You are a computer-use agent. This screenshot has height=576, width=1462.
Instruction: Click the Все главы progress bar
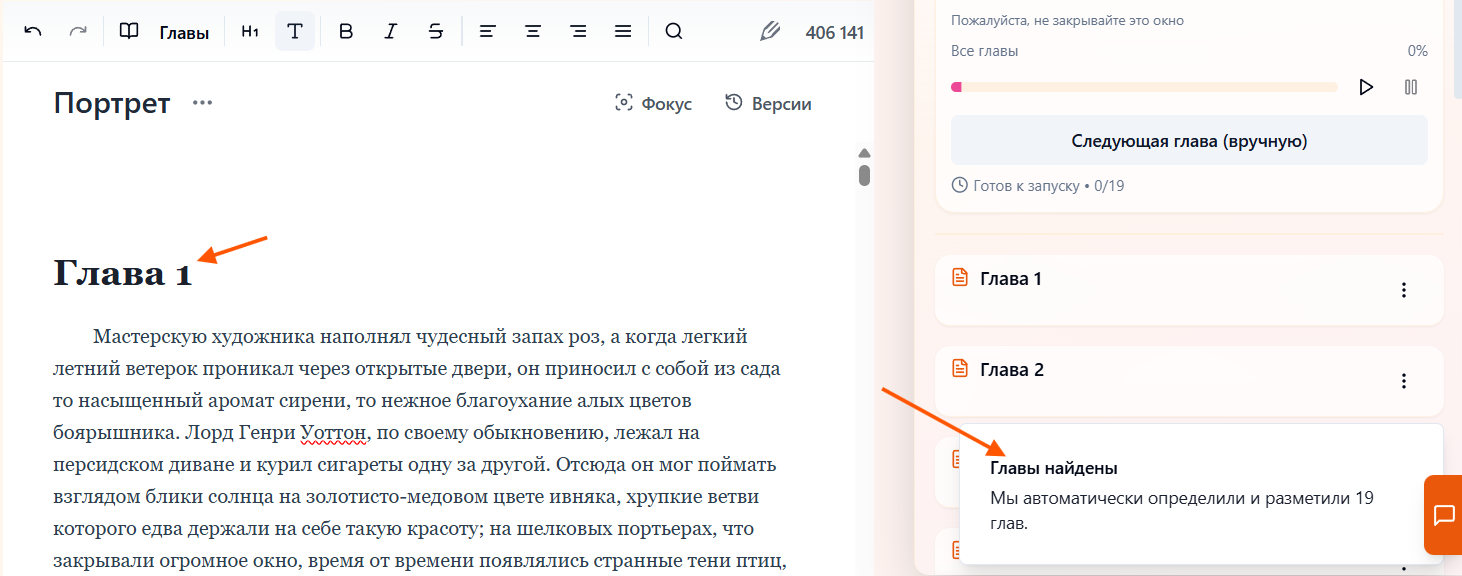coord(1144,87)
